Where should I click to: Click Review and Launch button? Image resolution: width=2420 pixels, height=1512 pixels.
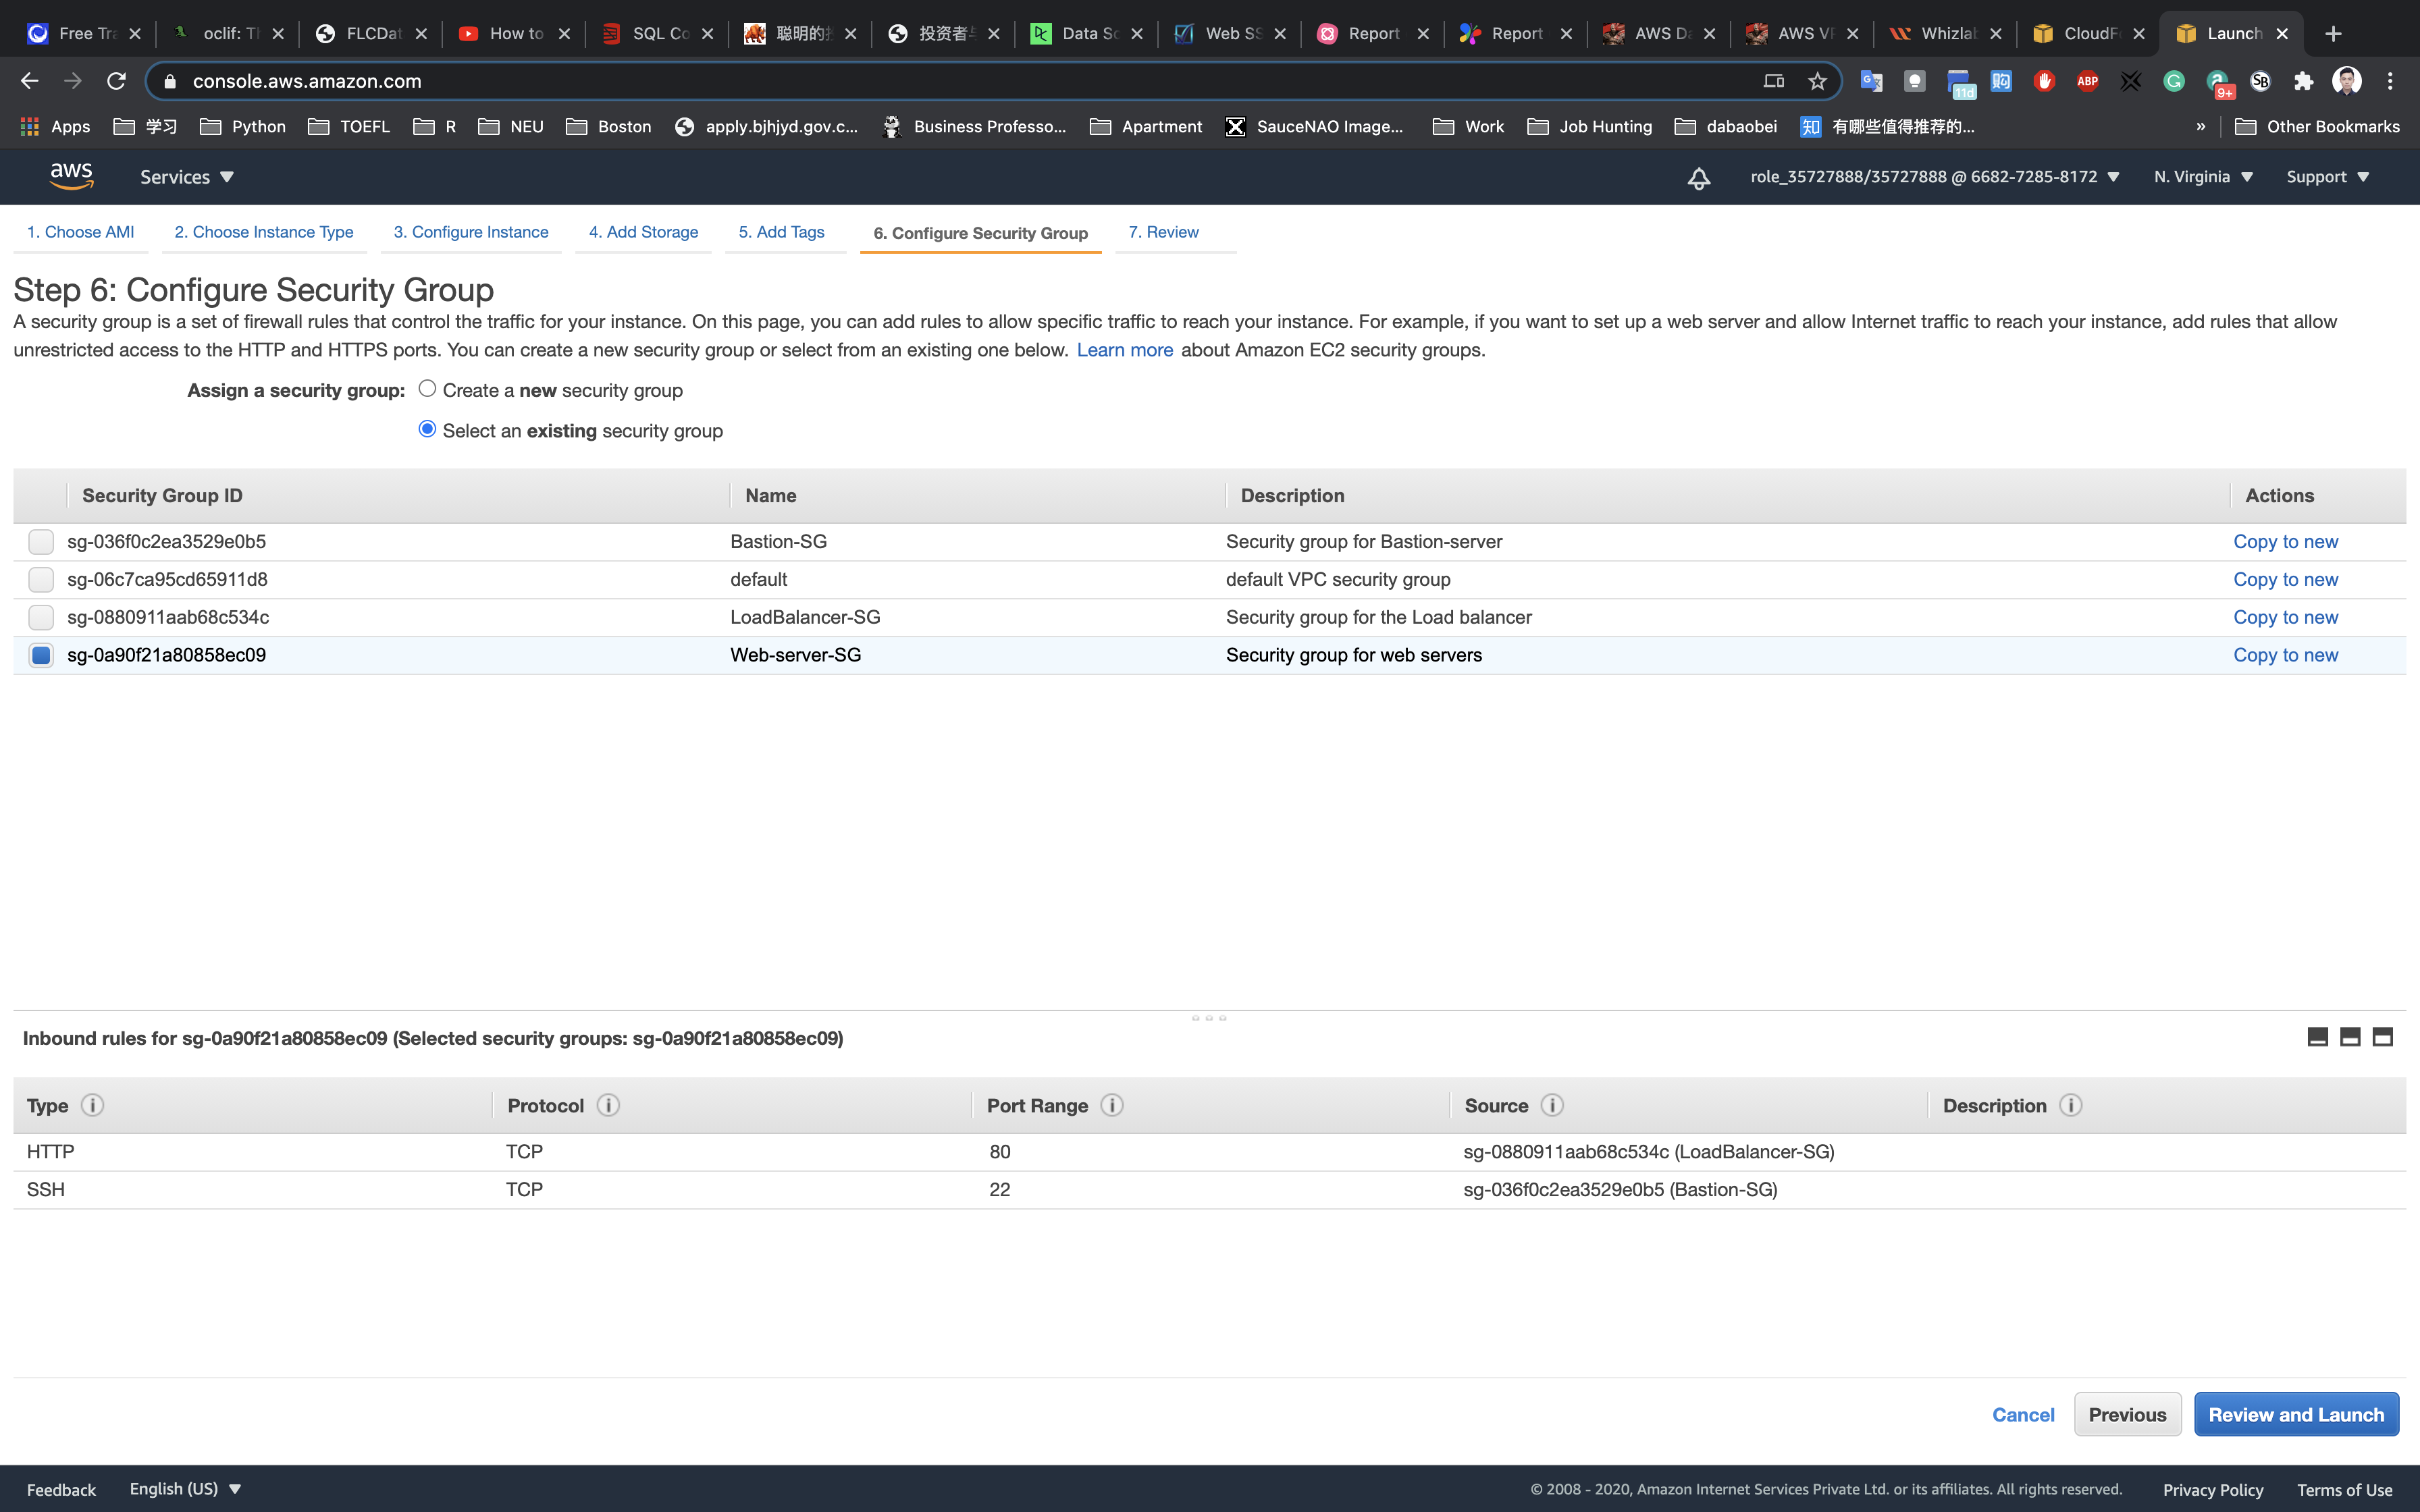point(2295,1414)
